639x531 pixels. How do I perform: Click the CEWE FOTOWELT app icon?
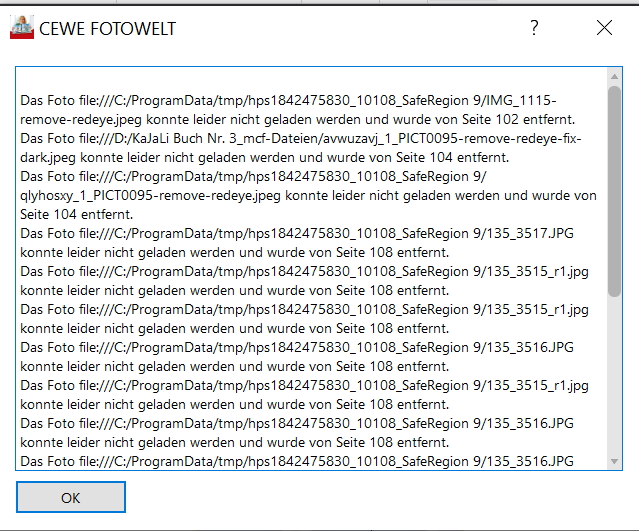point(22,28)
